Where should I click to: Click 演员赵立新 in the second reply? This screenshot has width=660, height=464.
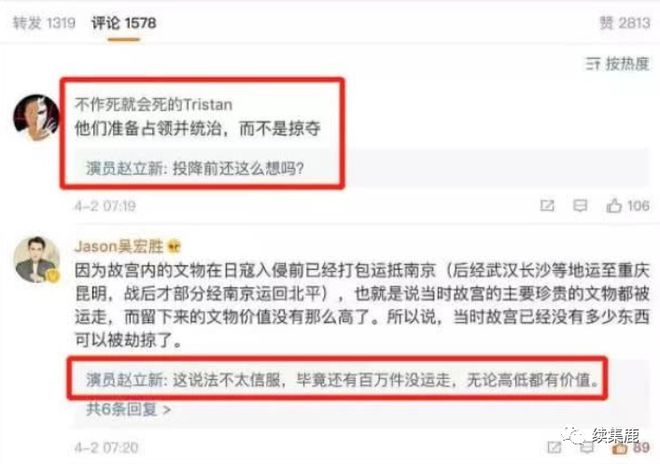click(124, 380)
